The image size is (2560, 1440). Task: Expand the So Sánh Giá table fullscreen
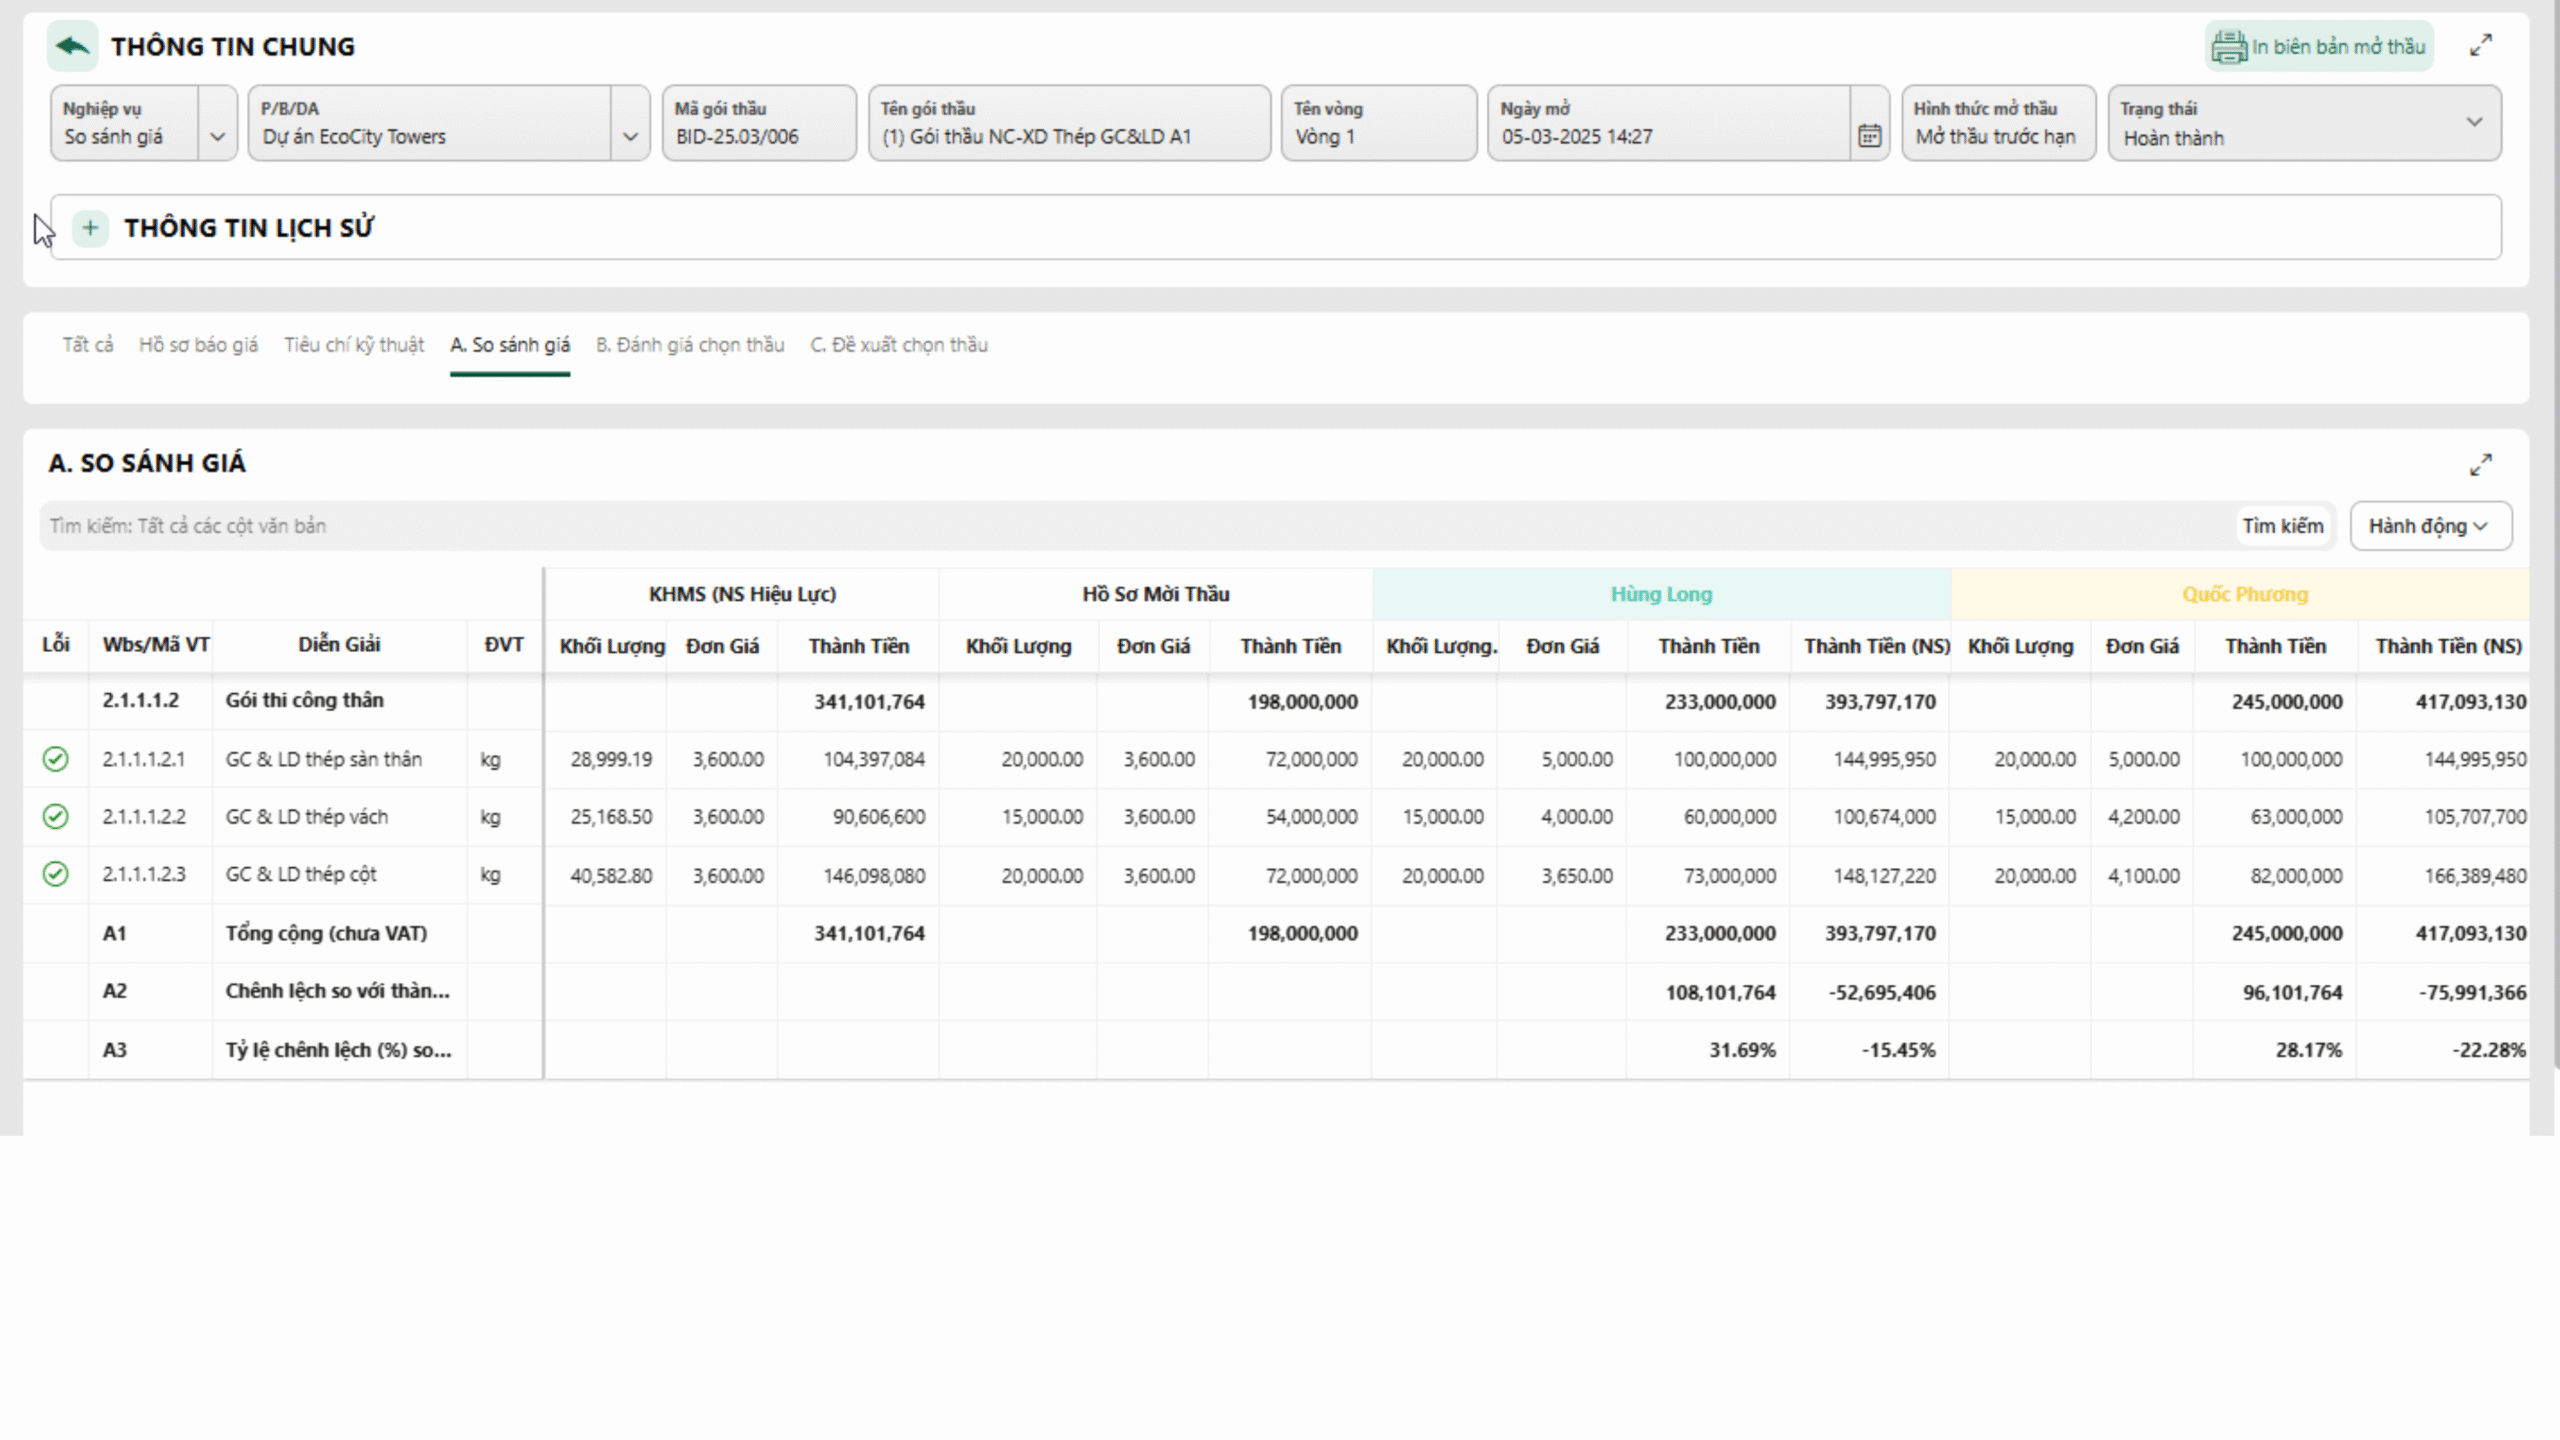click(x=2480, y=465)
